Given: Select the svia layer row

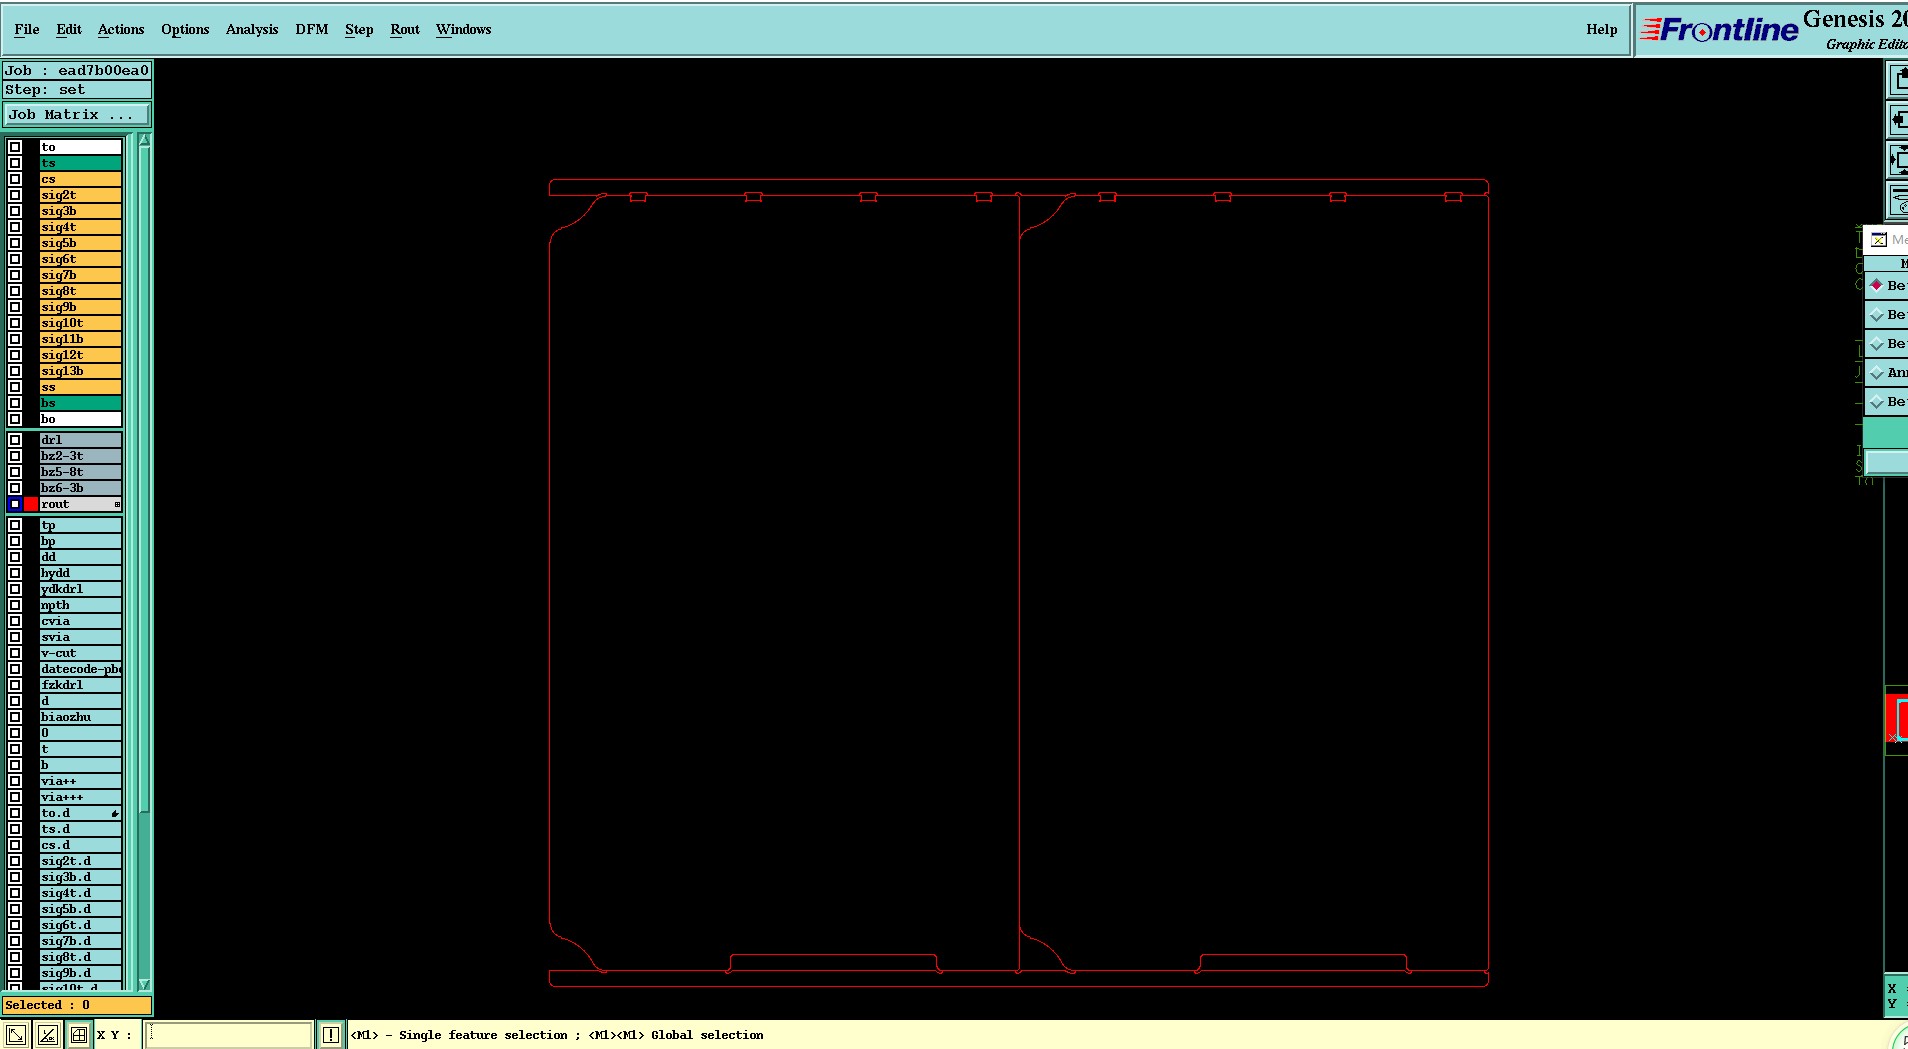Looking at the screenshot, I should pos(80,637).
